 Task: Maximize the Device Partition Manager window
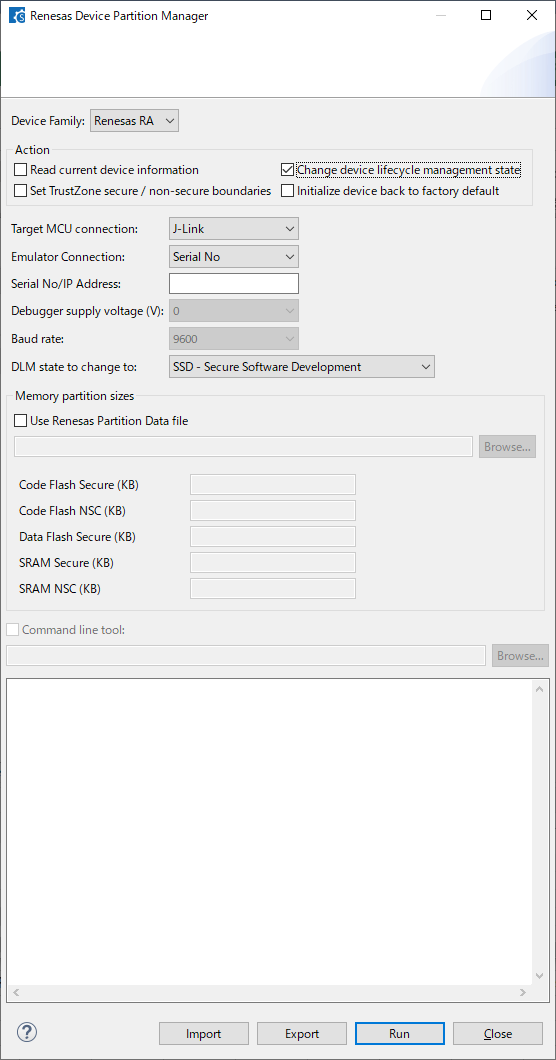[x=486, y=16]
